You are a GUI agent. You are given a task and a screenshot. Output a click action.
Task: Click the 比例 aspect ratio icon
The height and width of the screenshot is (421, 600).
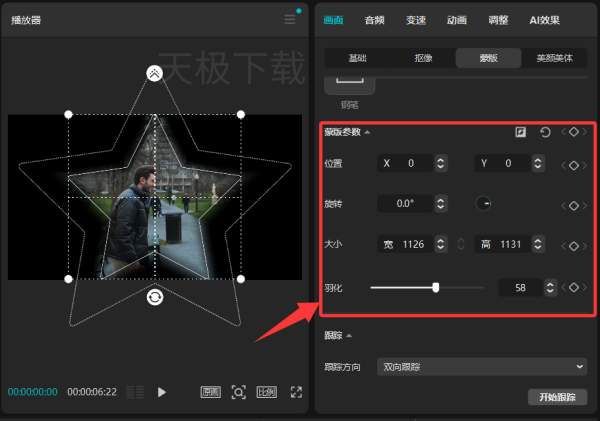(x=267, y=392)
